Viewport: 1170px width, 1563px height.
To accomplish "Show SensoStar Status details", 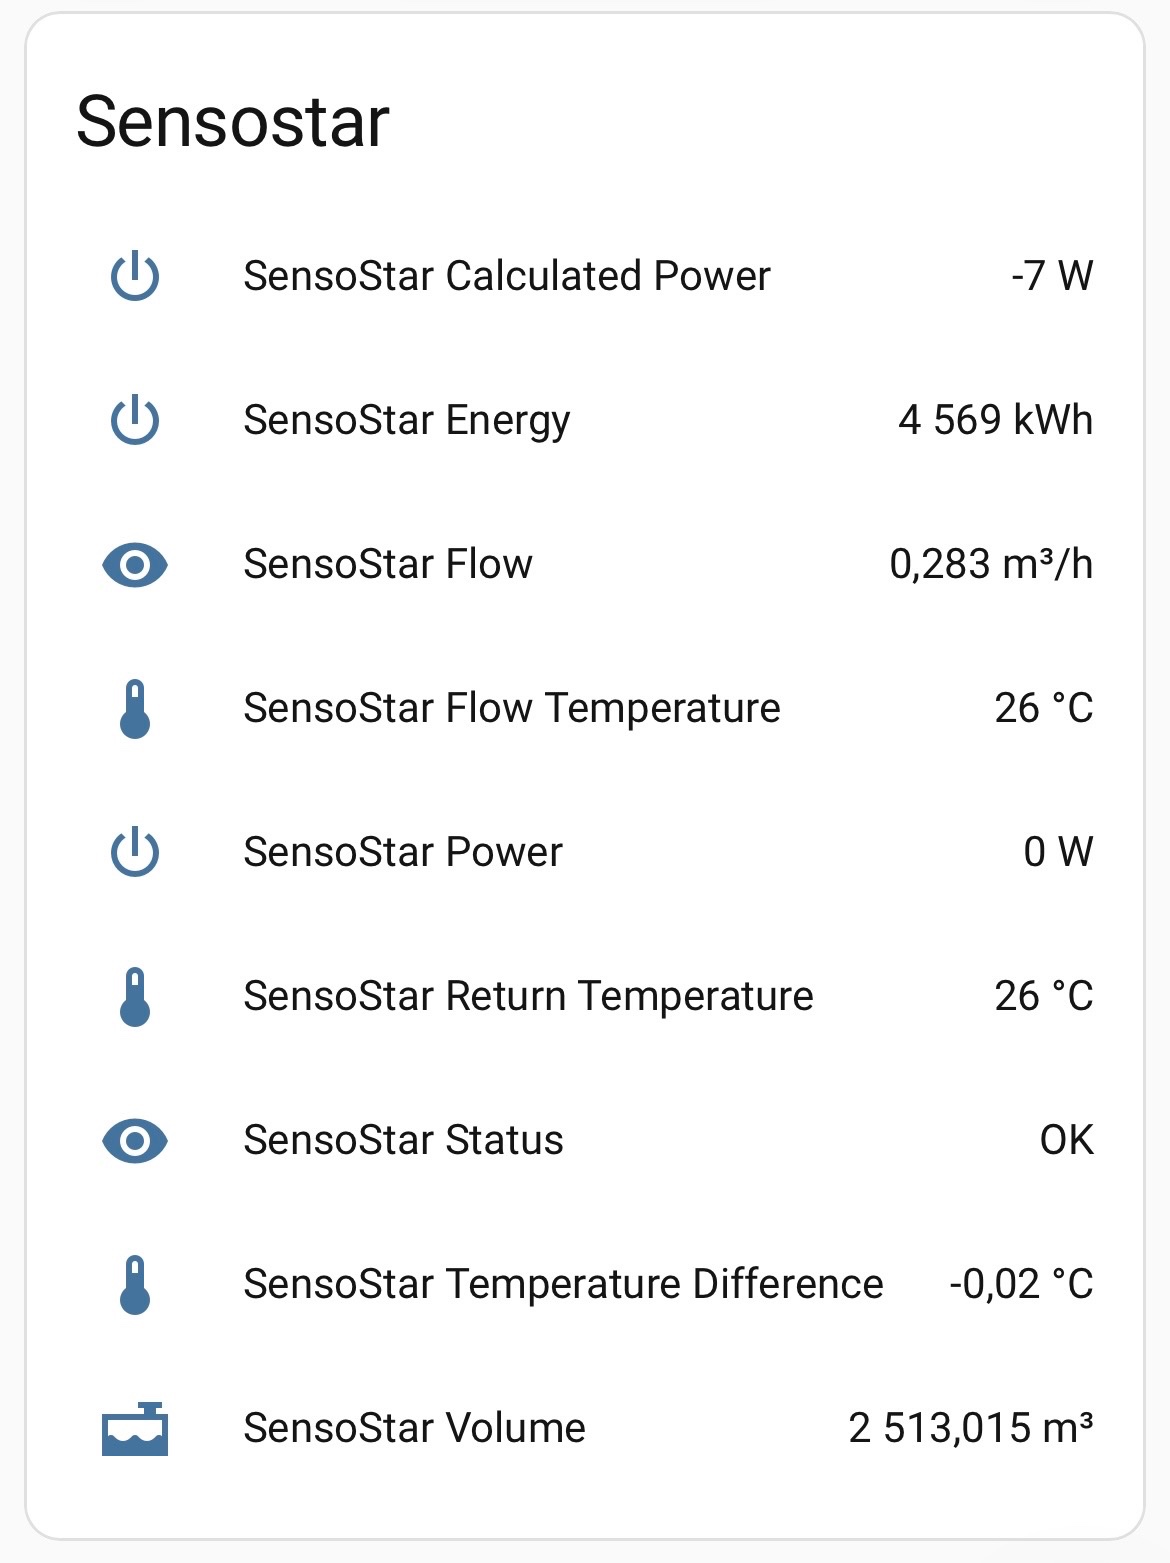I will pyautogui.click(x=404, y=1141).
